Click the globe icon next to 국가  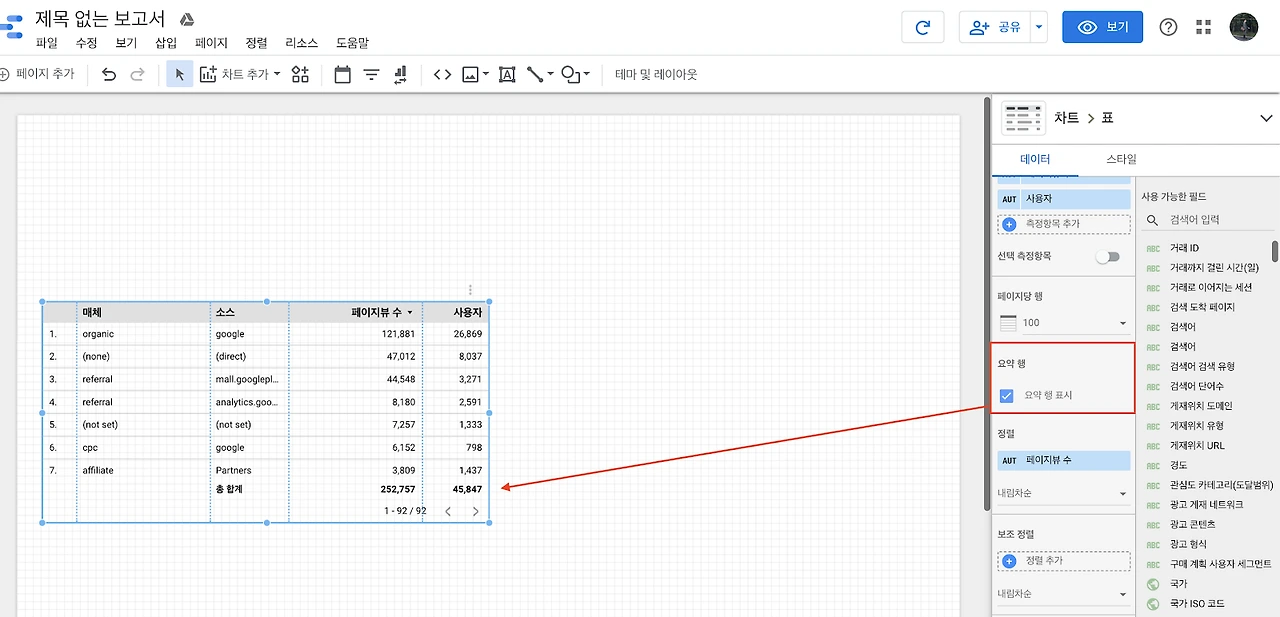tap(1153, 584)
